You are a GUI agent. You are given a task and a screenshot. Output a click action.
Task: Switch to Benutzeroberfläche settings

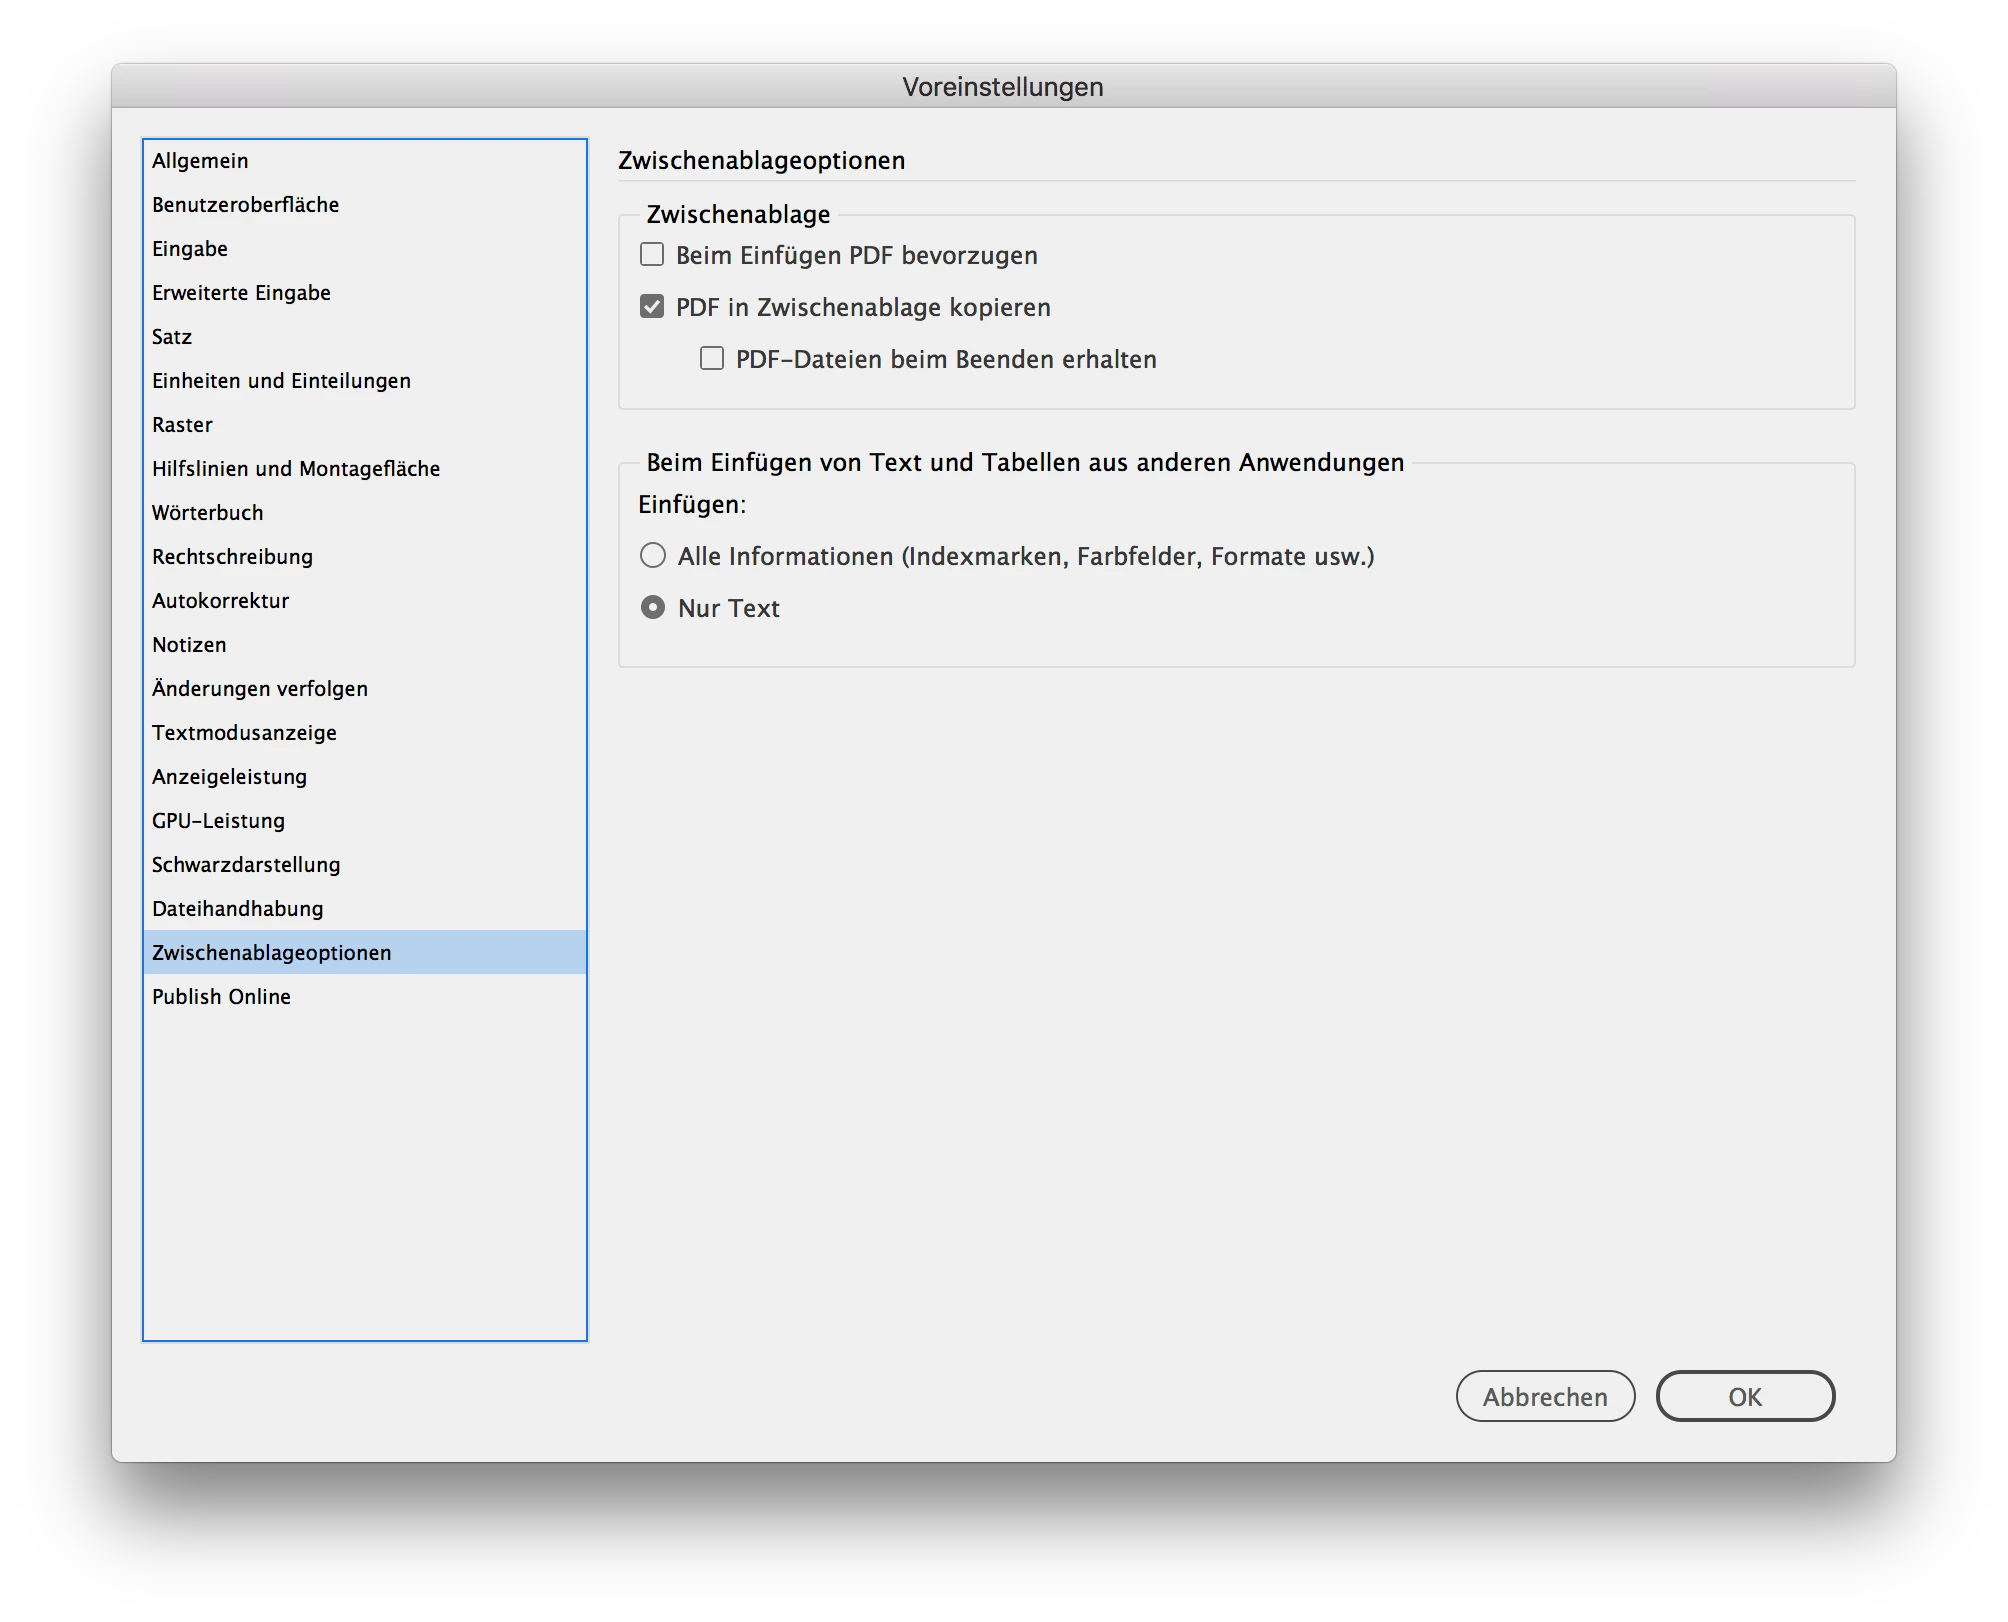(x=245, y=205)
